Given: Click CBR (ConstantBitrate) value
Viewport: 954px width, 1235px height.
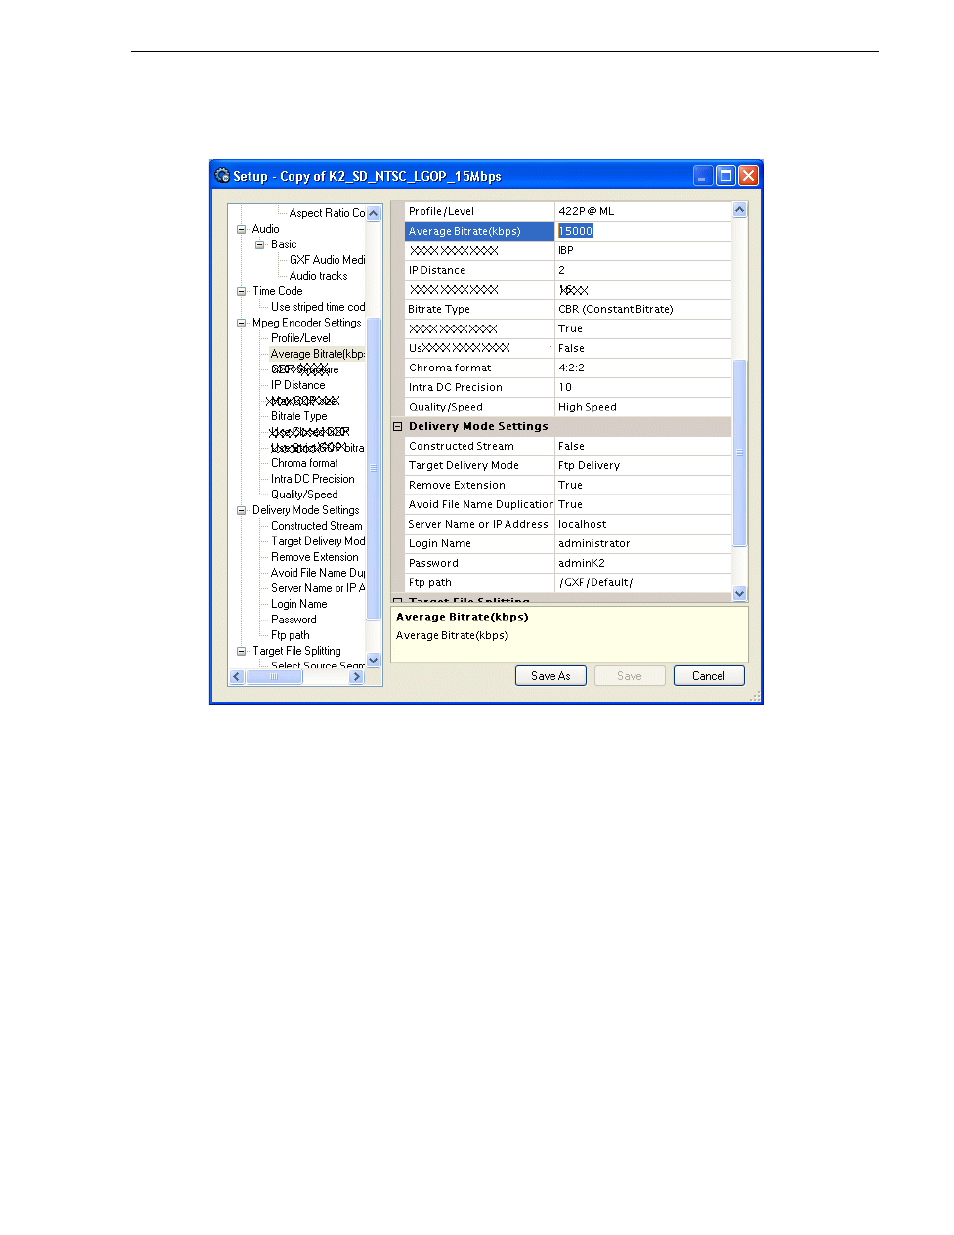Looking at the screenshot, I should [616, 309].
